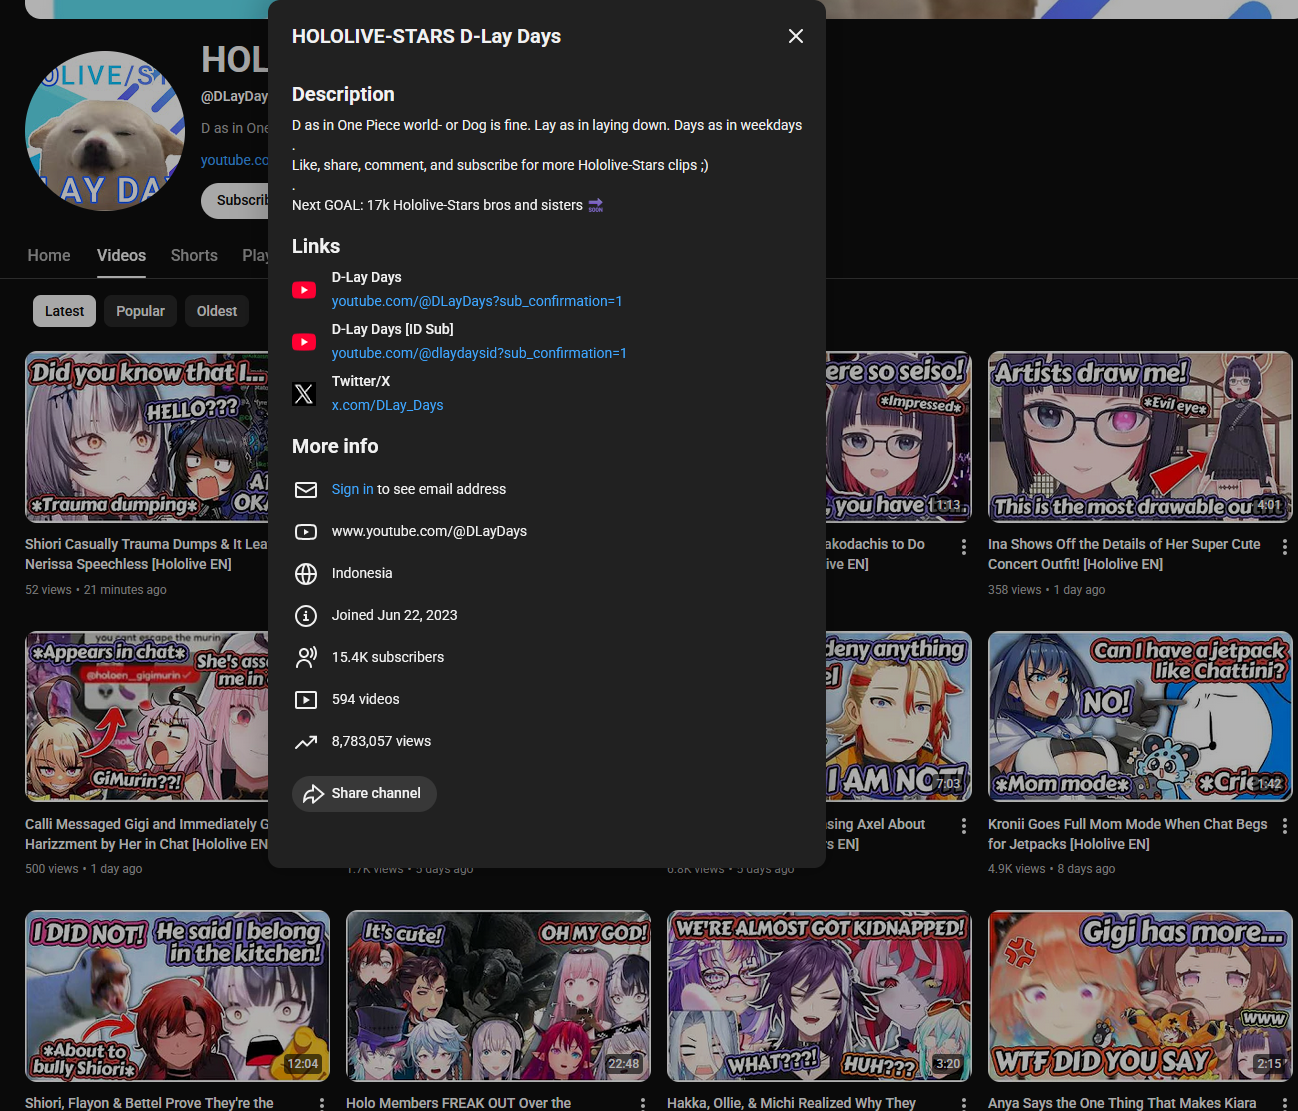Select the Latest filter chip
The height and width of the screenshot is (1111, 1298).
(64, 311)
